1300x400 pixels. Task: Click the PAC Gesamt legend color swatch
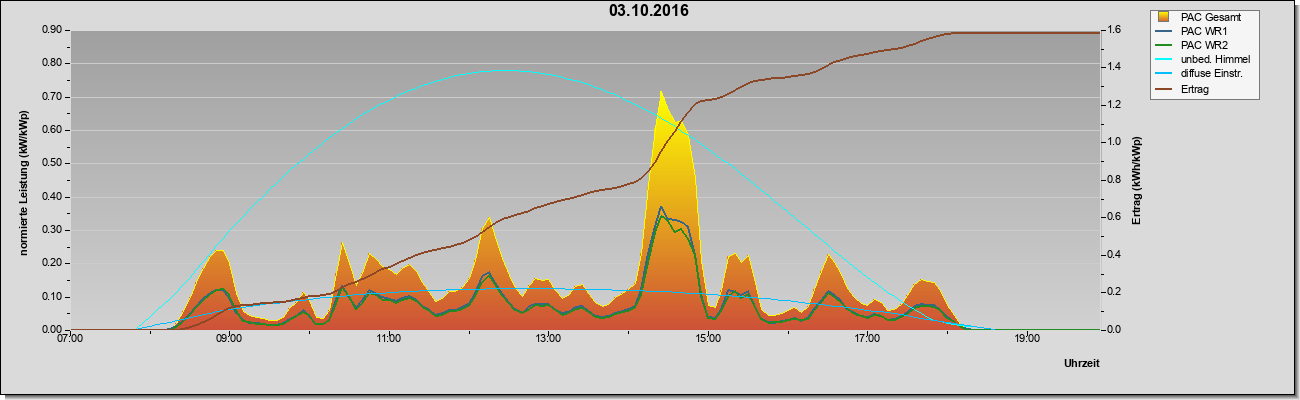tap(1164, 17)
